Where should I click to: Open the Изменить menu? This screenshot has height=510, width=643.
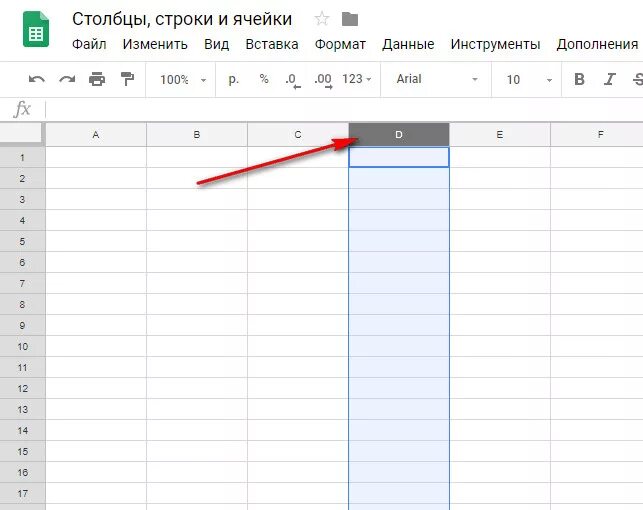(x=155, y=44)
